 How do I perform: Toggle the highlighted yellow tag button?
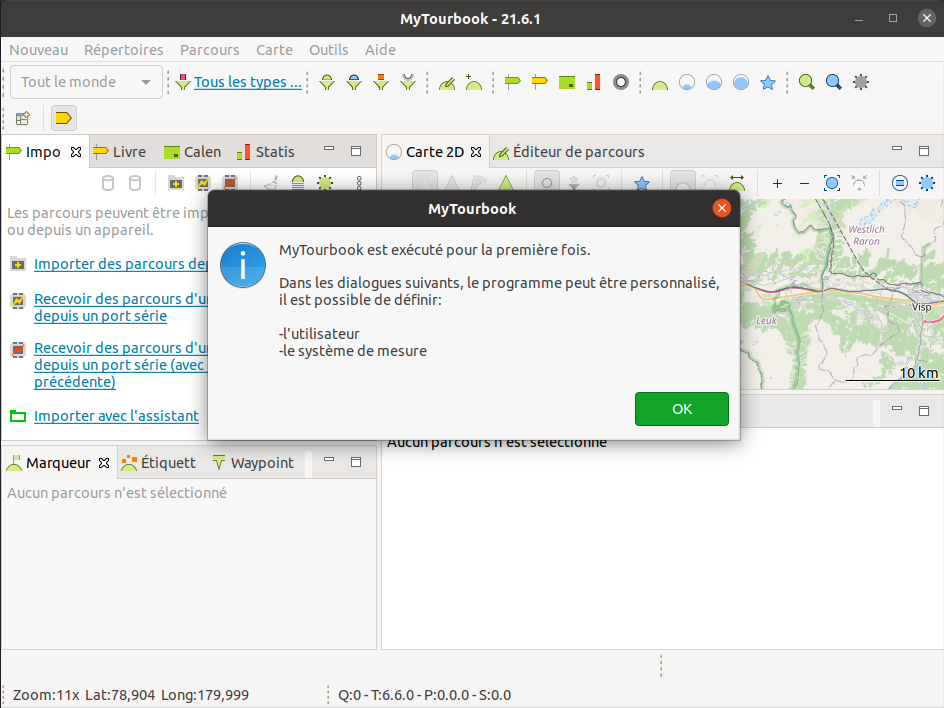[x=63, y=118]
